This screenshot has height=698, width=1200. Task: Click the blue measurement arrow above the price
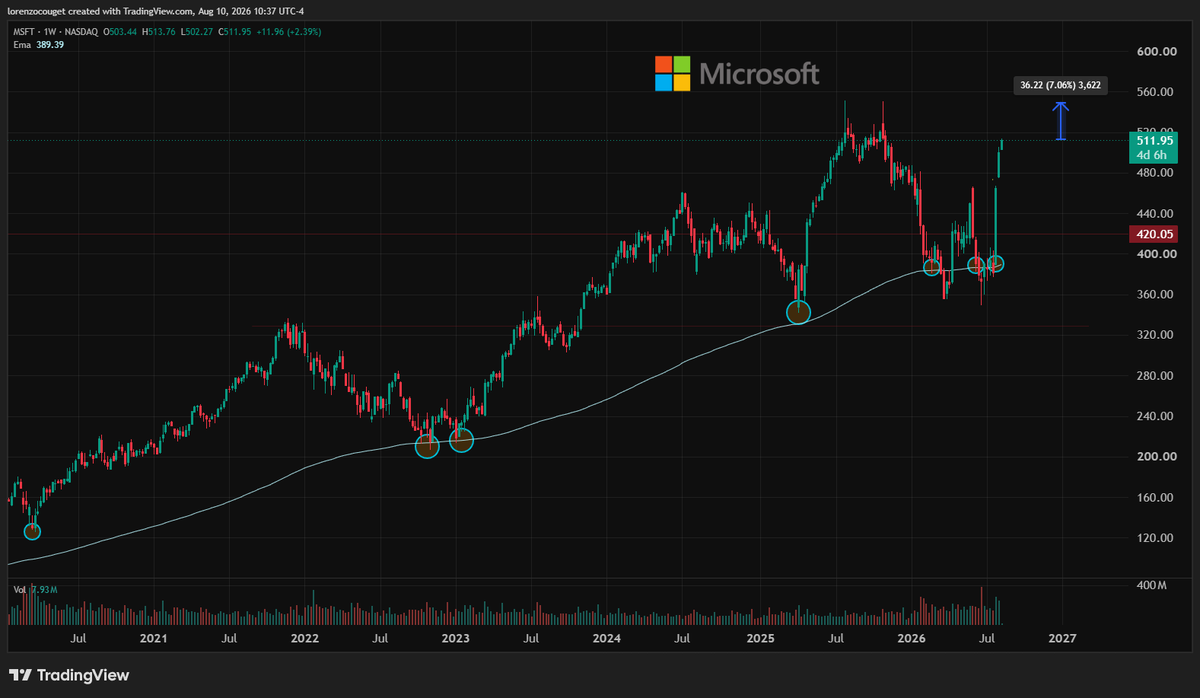(1061, 120)
